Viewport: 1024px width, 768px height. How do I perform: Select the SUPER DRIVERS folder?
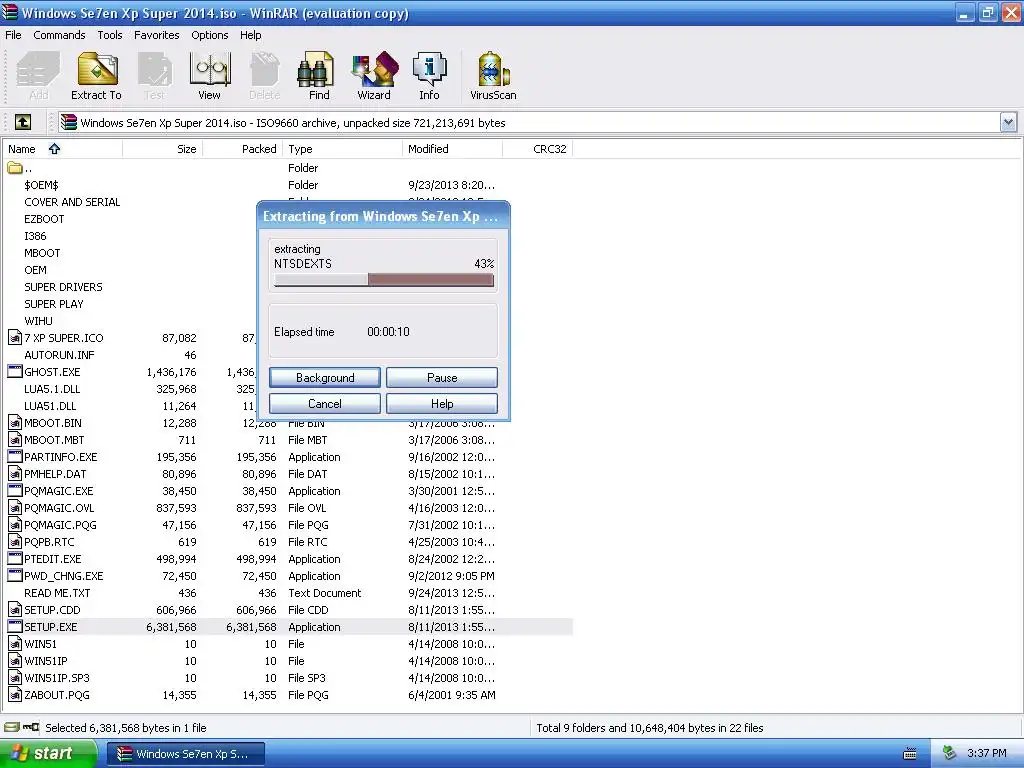[x=63, y=287]
